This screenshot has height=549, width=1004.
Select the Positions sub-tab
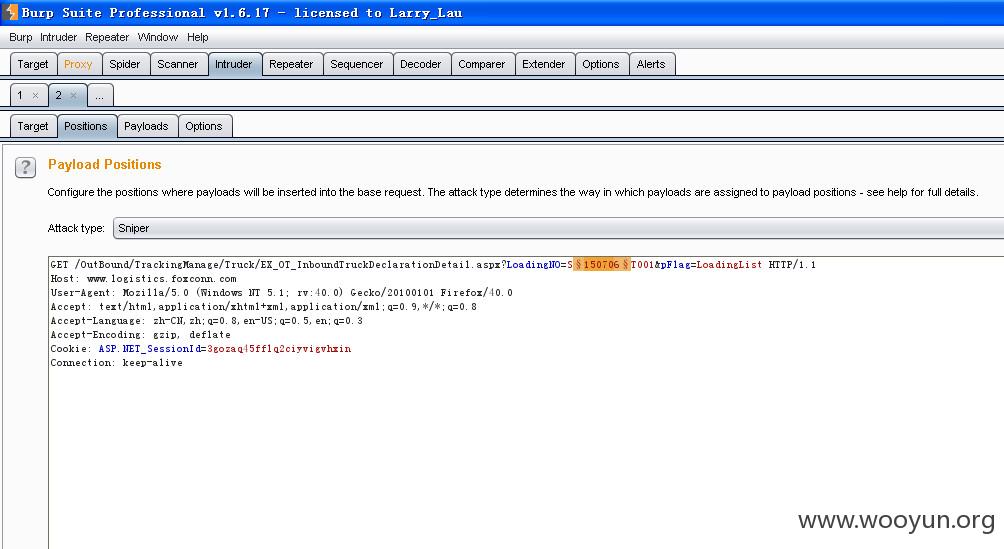[x=86, y=126]
